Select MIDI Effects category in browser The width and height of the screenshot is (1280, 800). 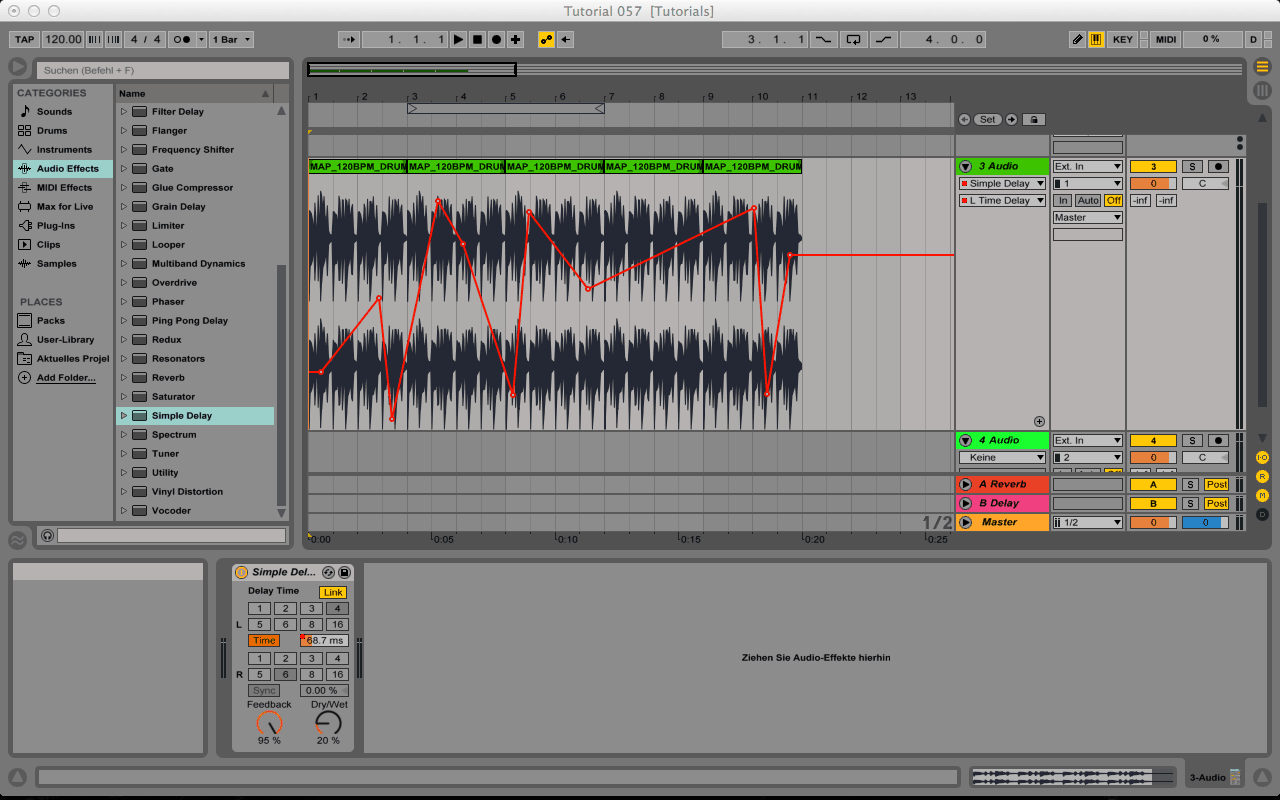(64, 187)
